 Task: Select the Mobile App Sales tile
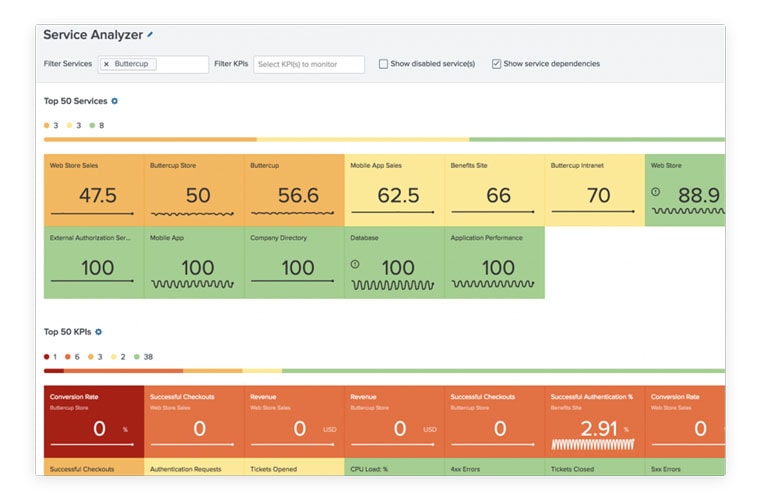tap(394, 190)
